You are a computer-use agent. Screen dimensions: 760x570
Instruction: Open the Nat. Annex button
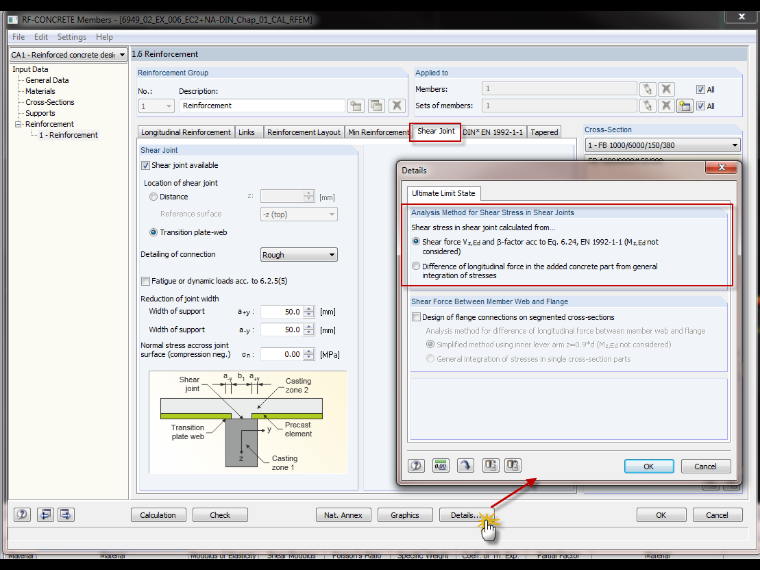[x=343, y=515]
